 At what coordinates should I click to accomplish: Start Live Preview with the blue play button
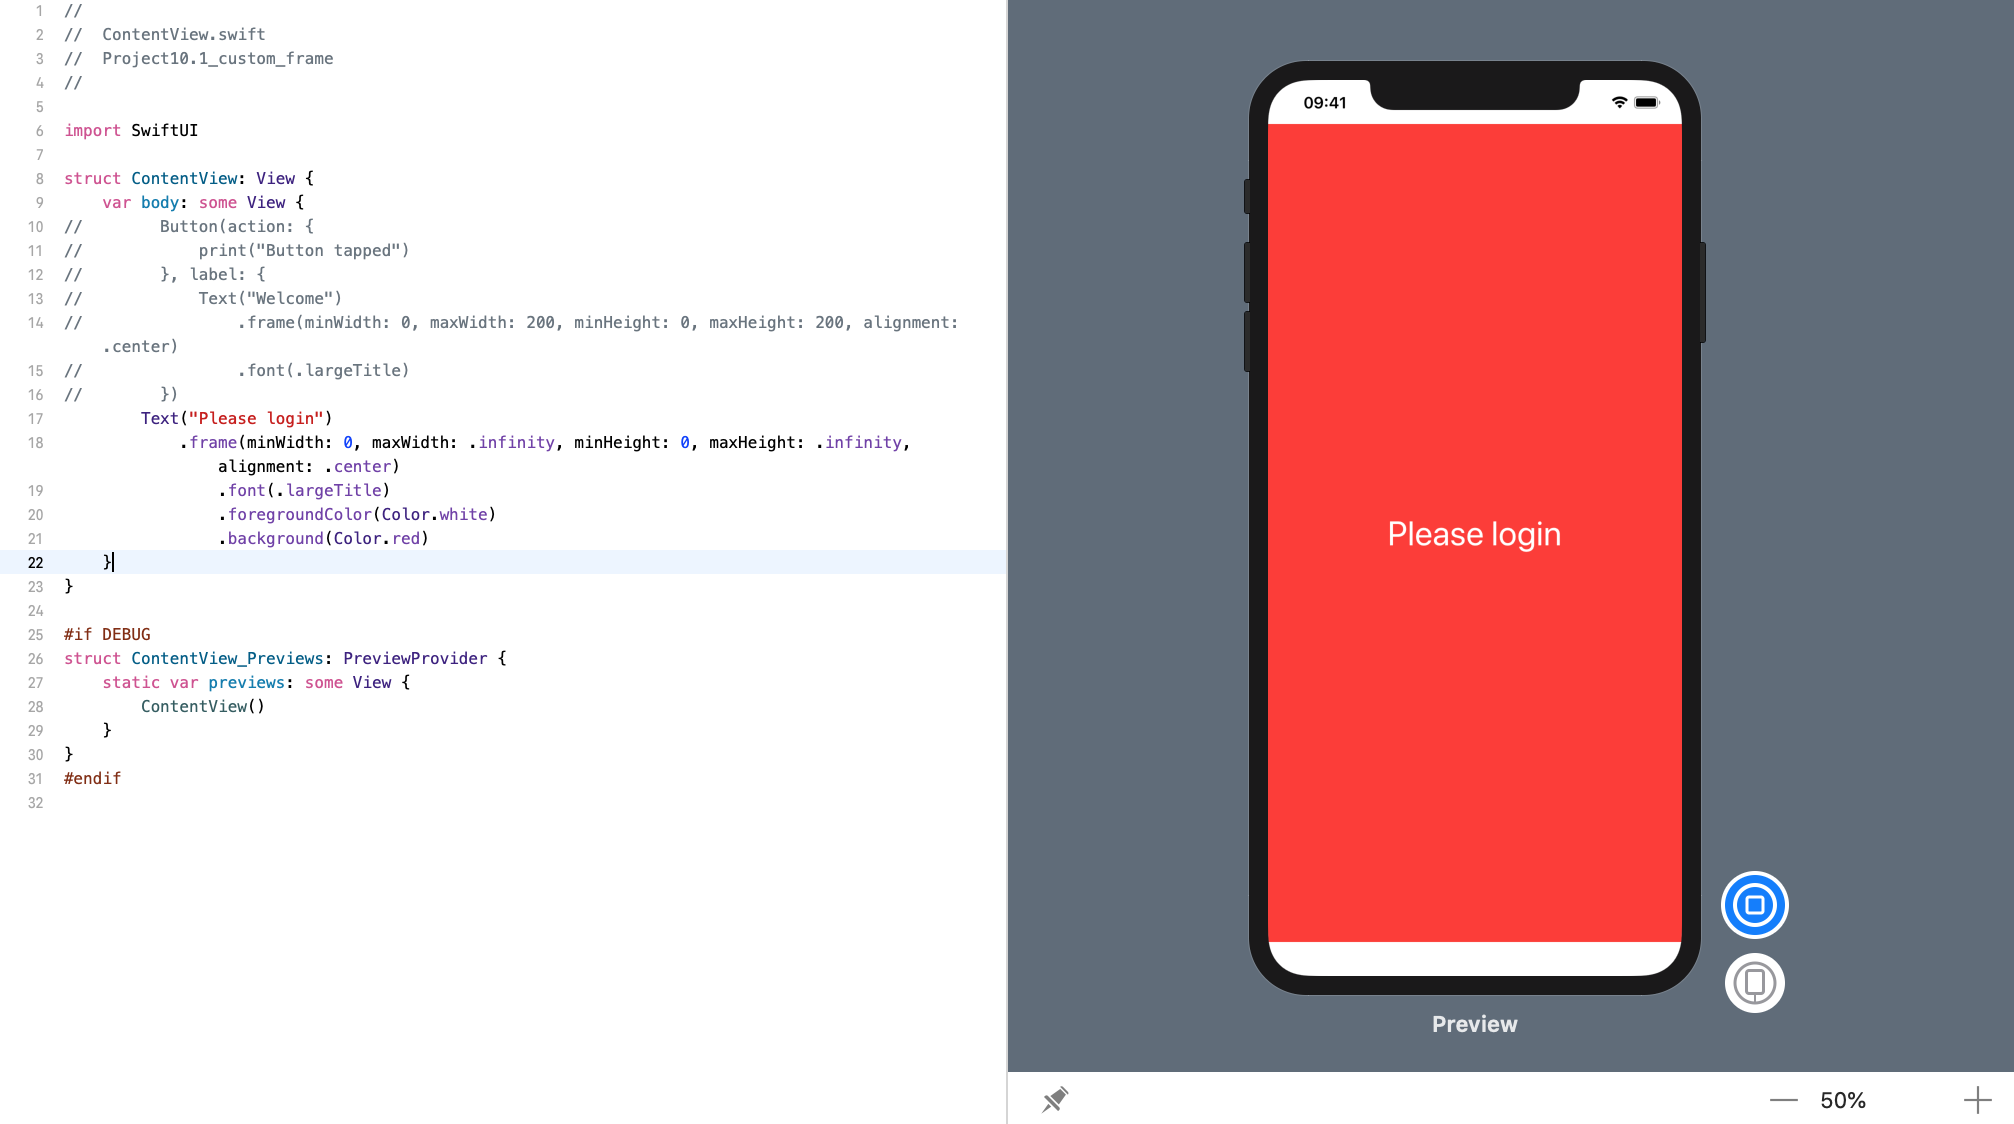1754,905
